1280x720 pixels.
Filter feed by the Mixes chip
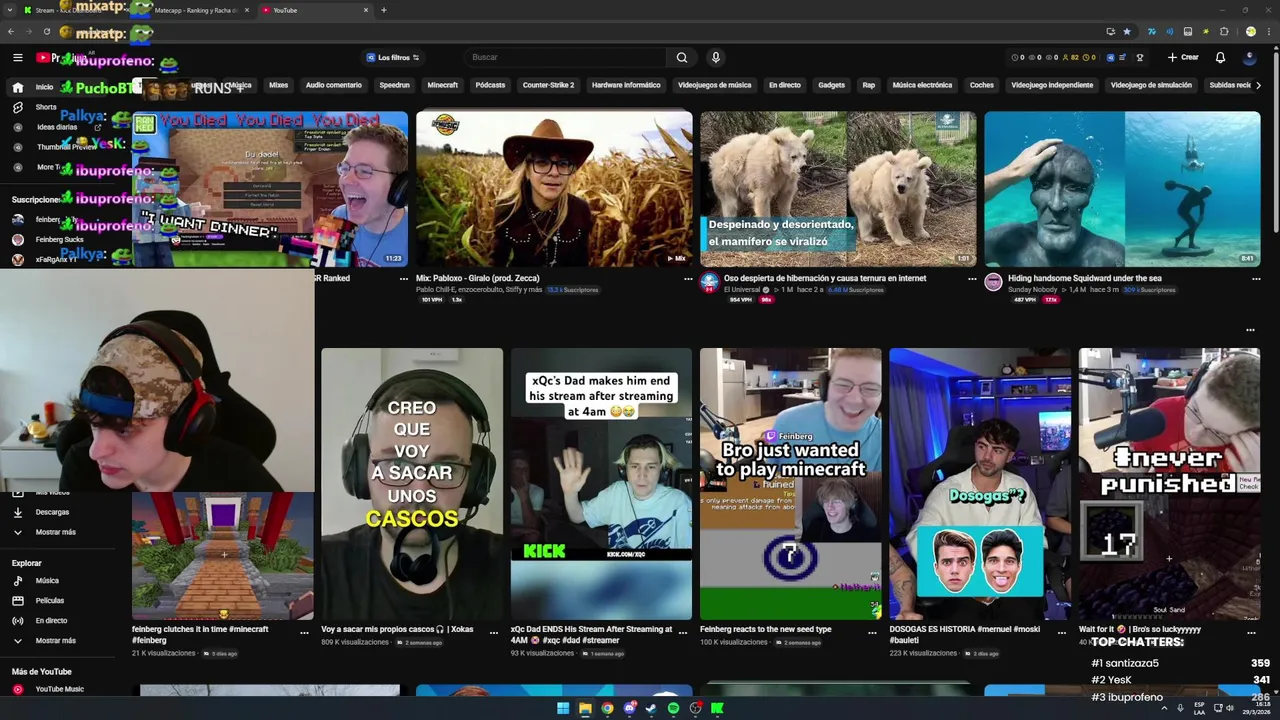click(x=278, y=85)
